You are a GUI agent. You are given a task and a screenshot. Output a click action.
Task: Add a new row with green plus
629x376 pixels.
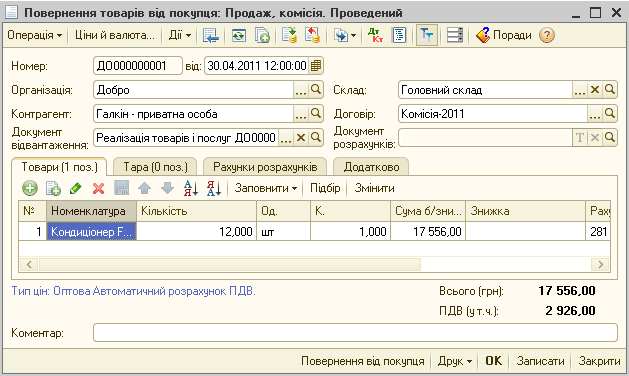pyautogui.click(x=30, y=188)
